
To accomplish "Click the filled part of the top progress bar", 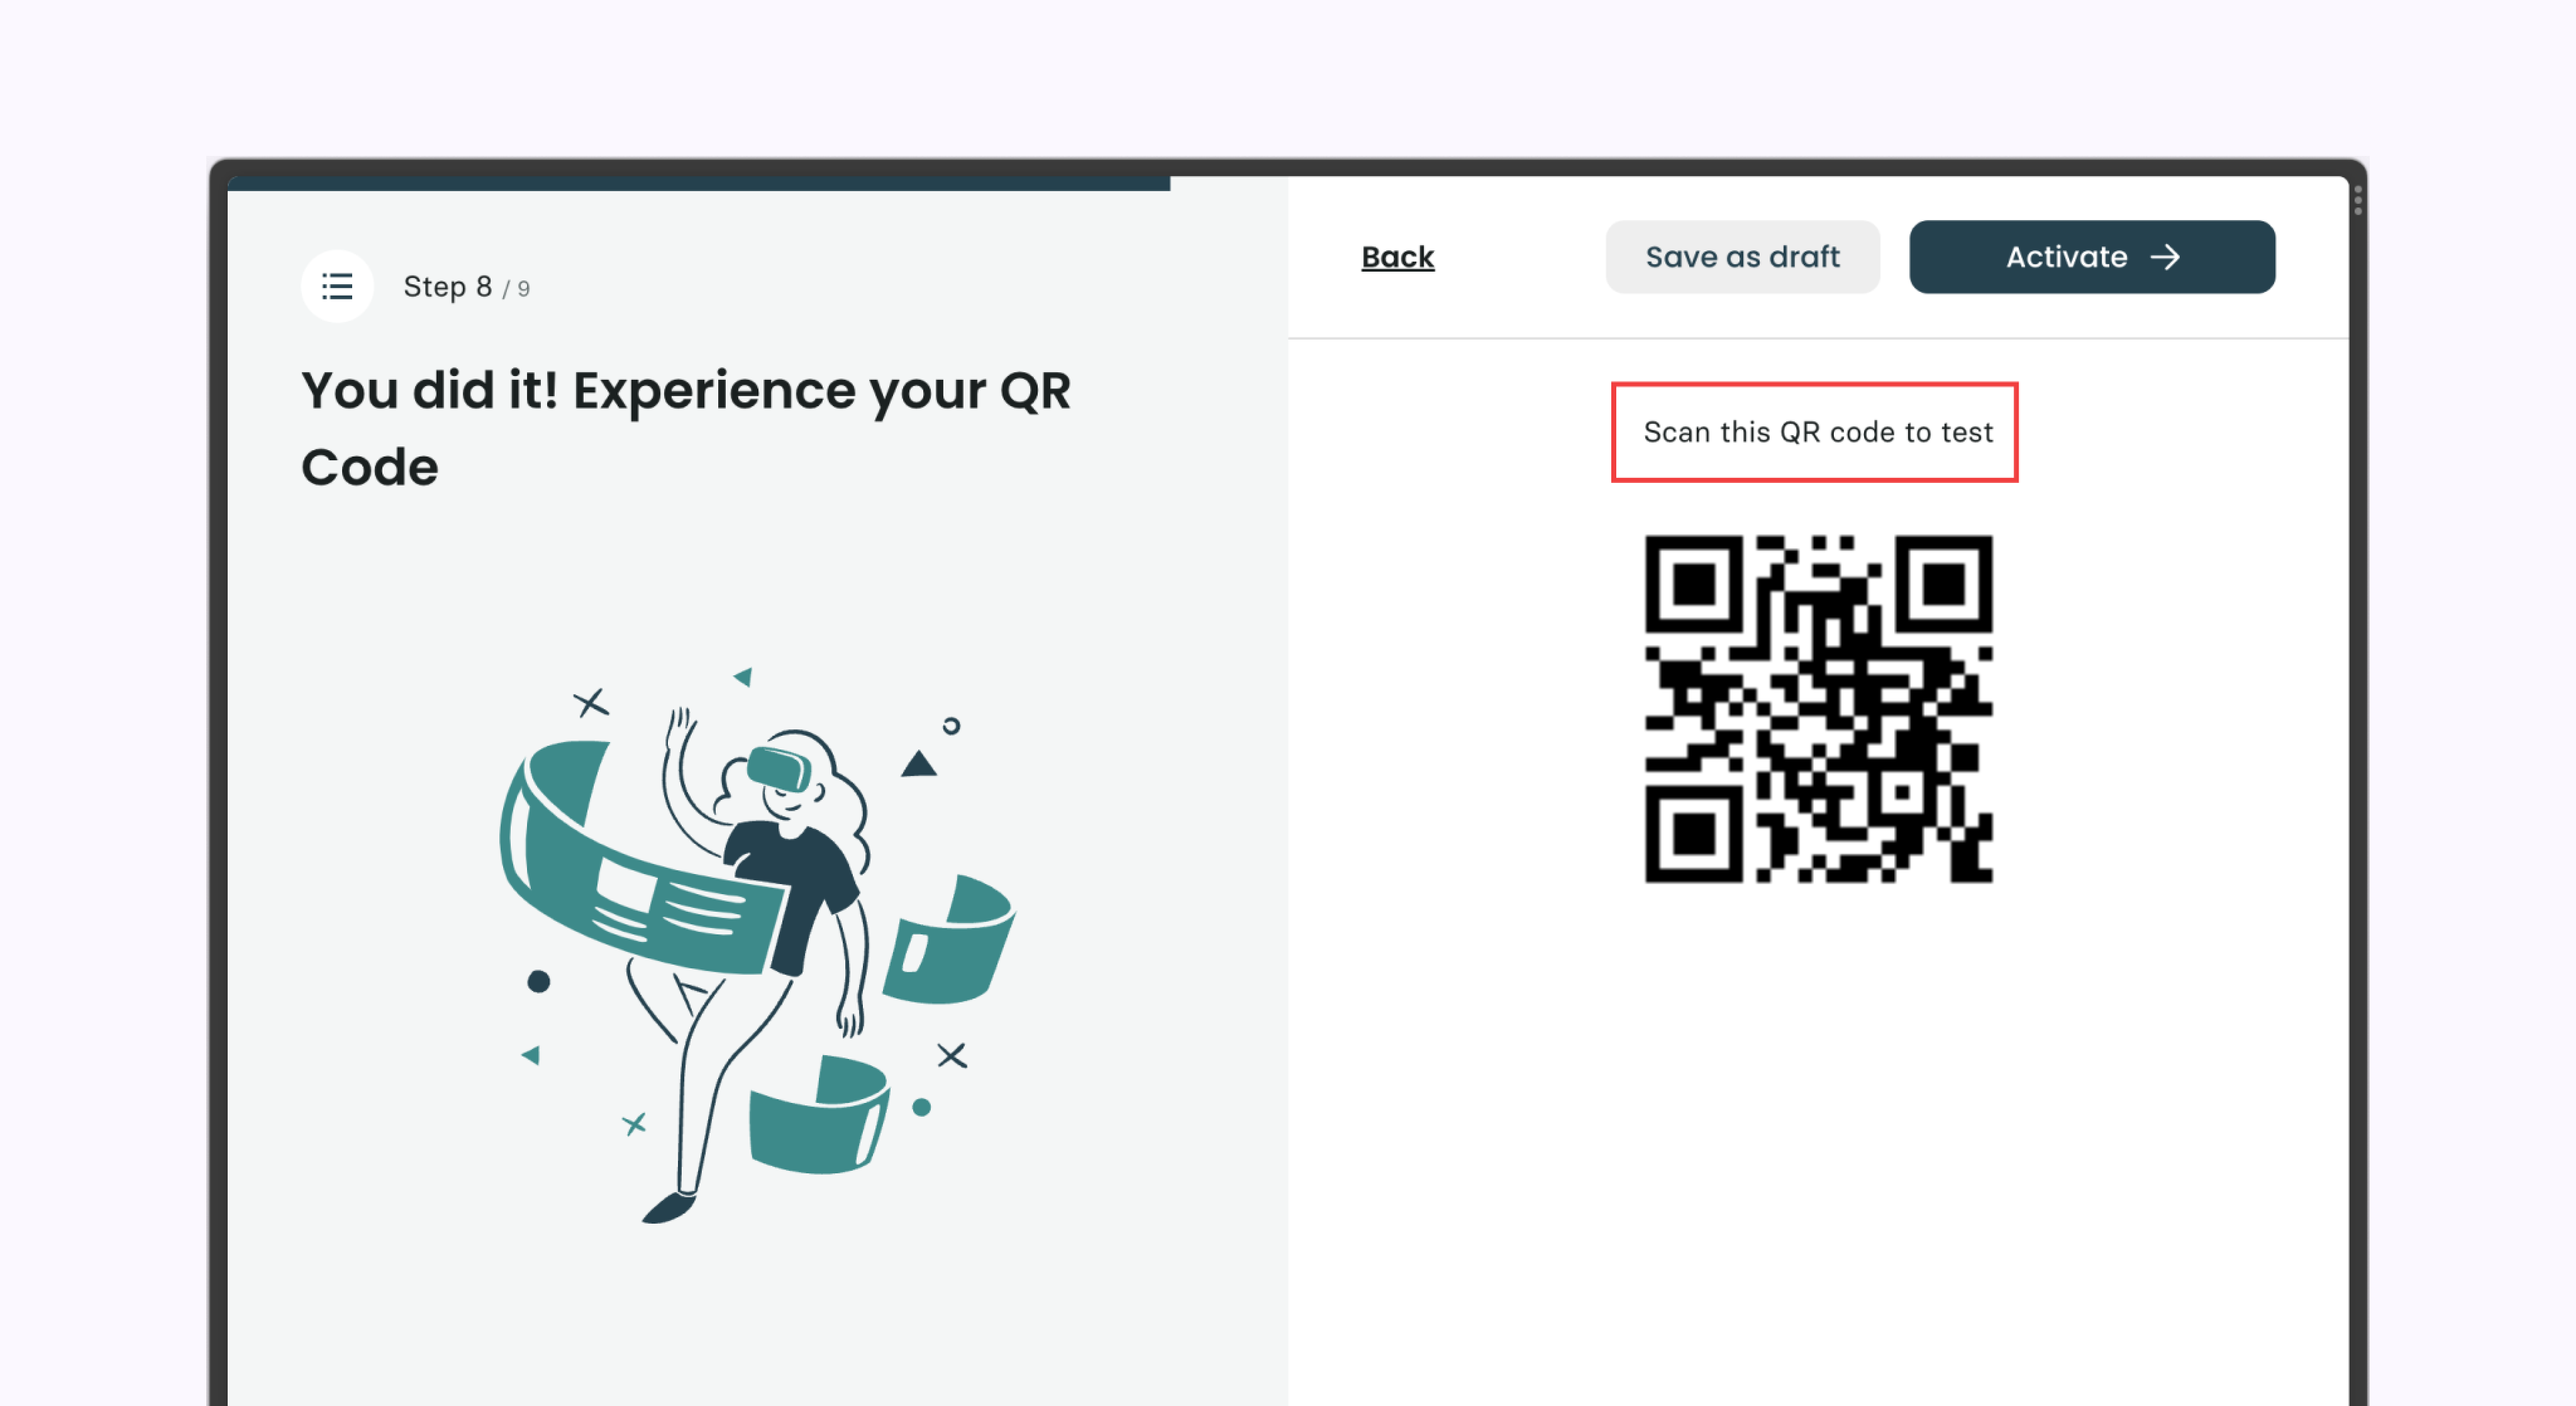I will coord(699,184).
